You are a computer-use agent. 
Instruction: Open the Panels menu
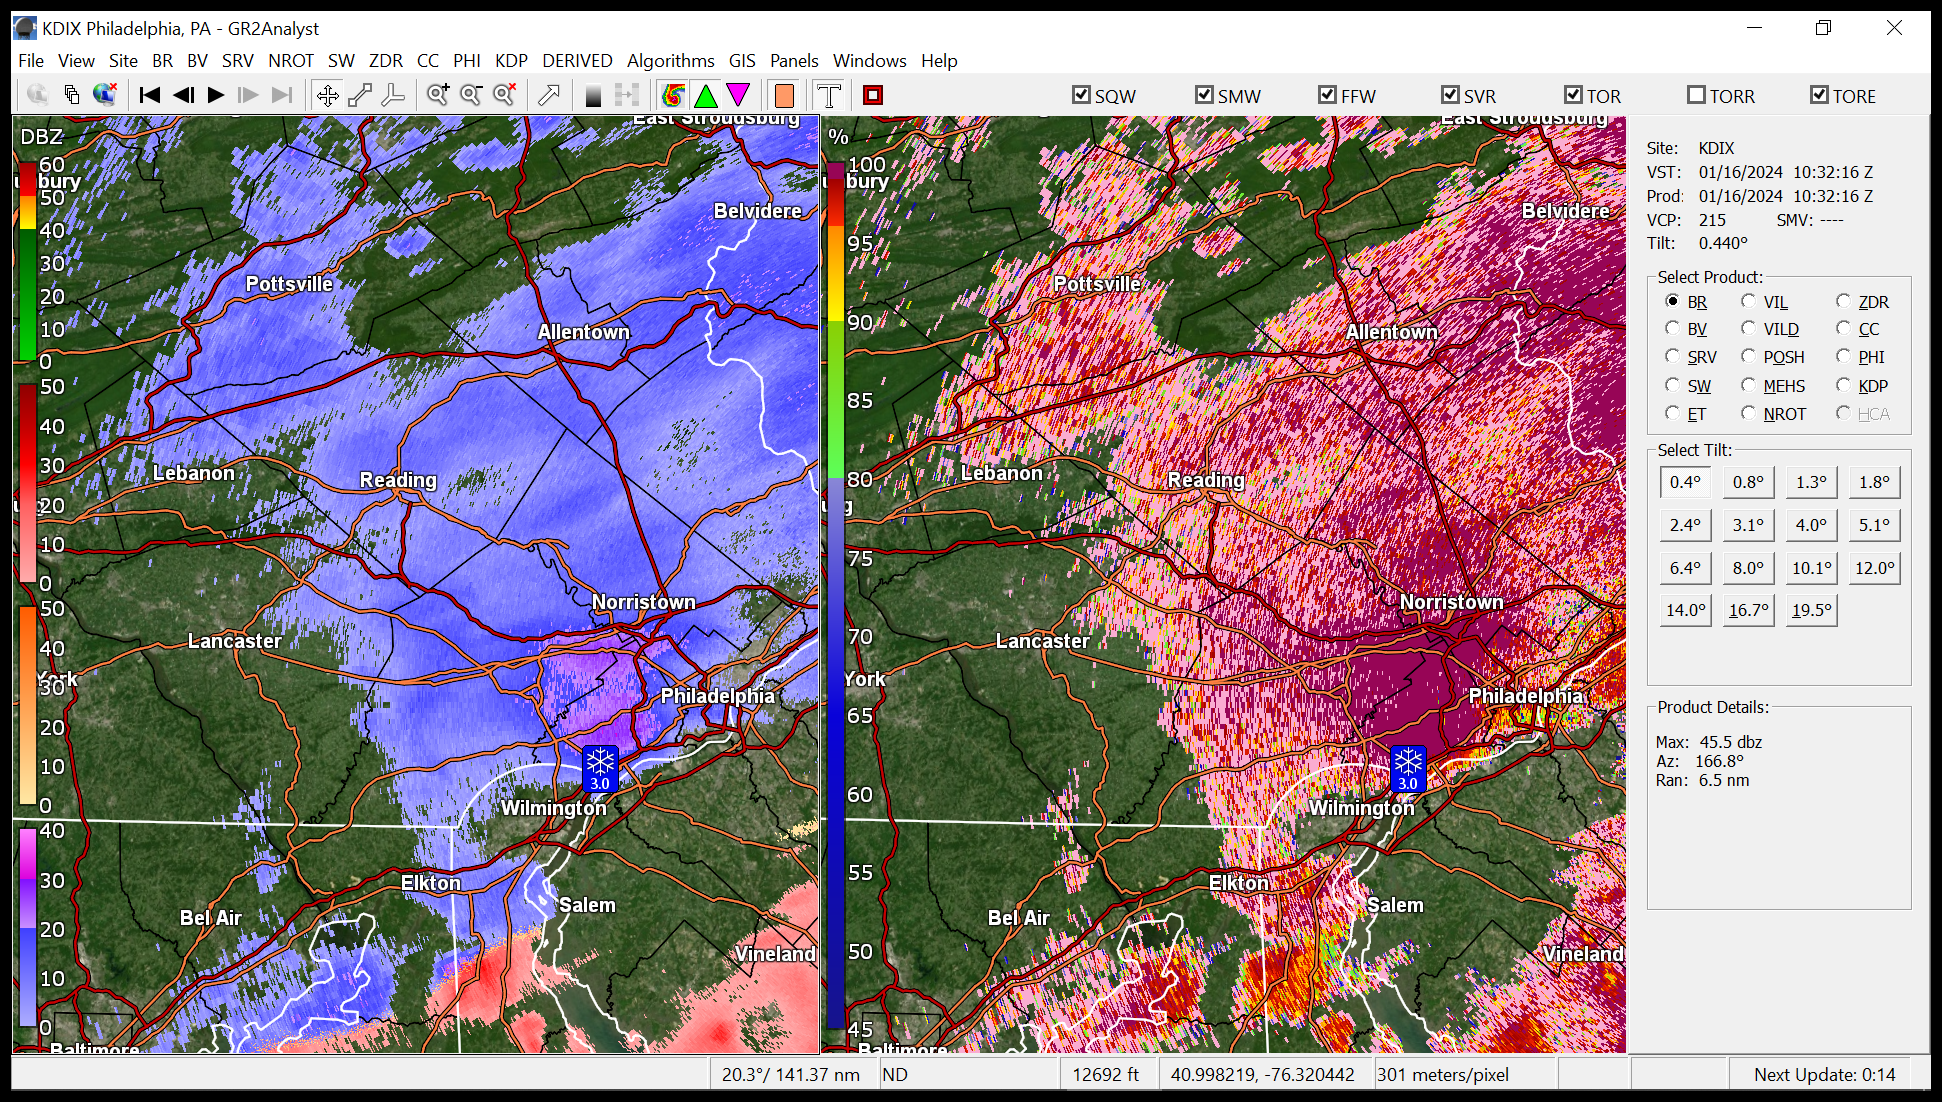tap(794, 61)
